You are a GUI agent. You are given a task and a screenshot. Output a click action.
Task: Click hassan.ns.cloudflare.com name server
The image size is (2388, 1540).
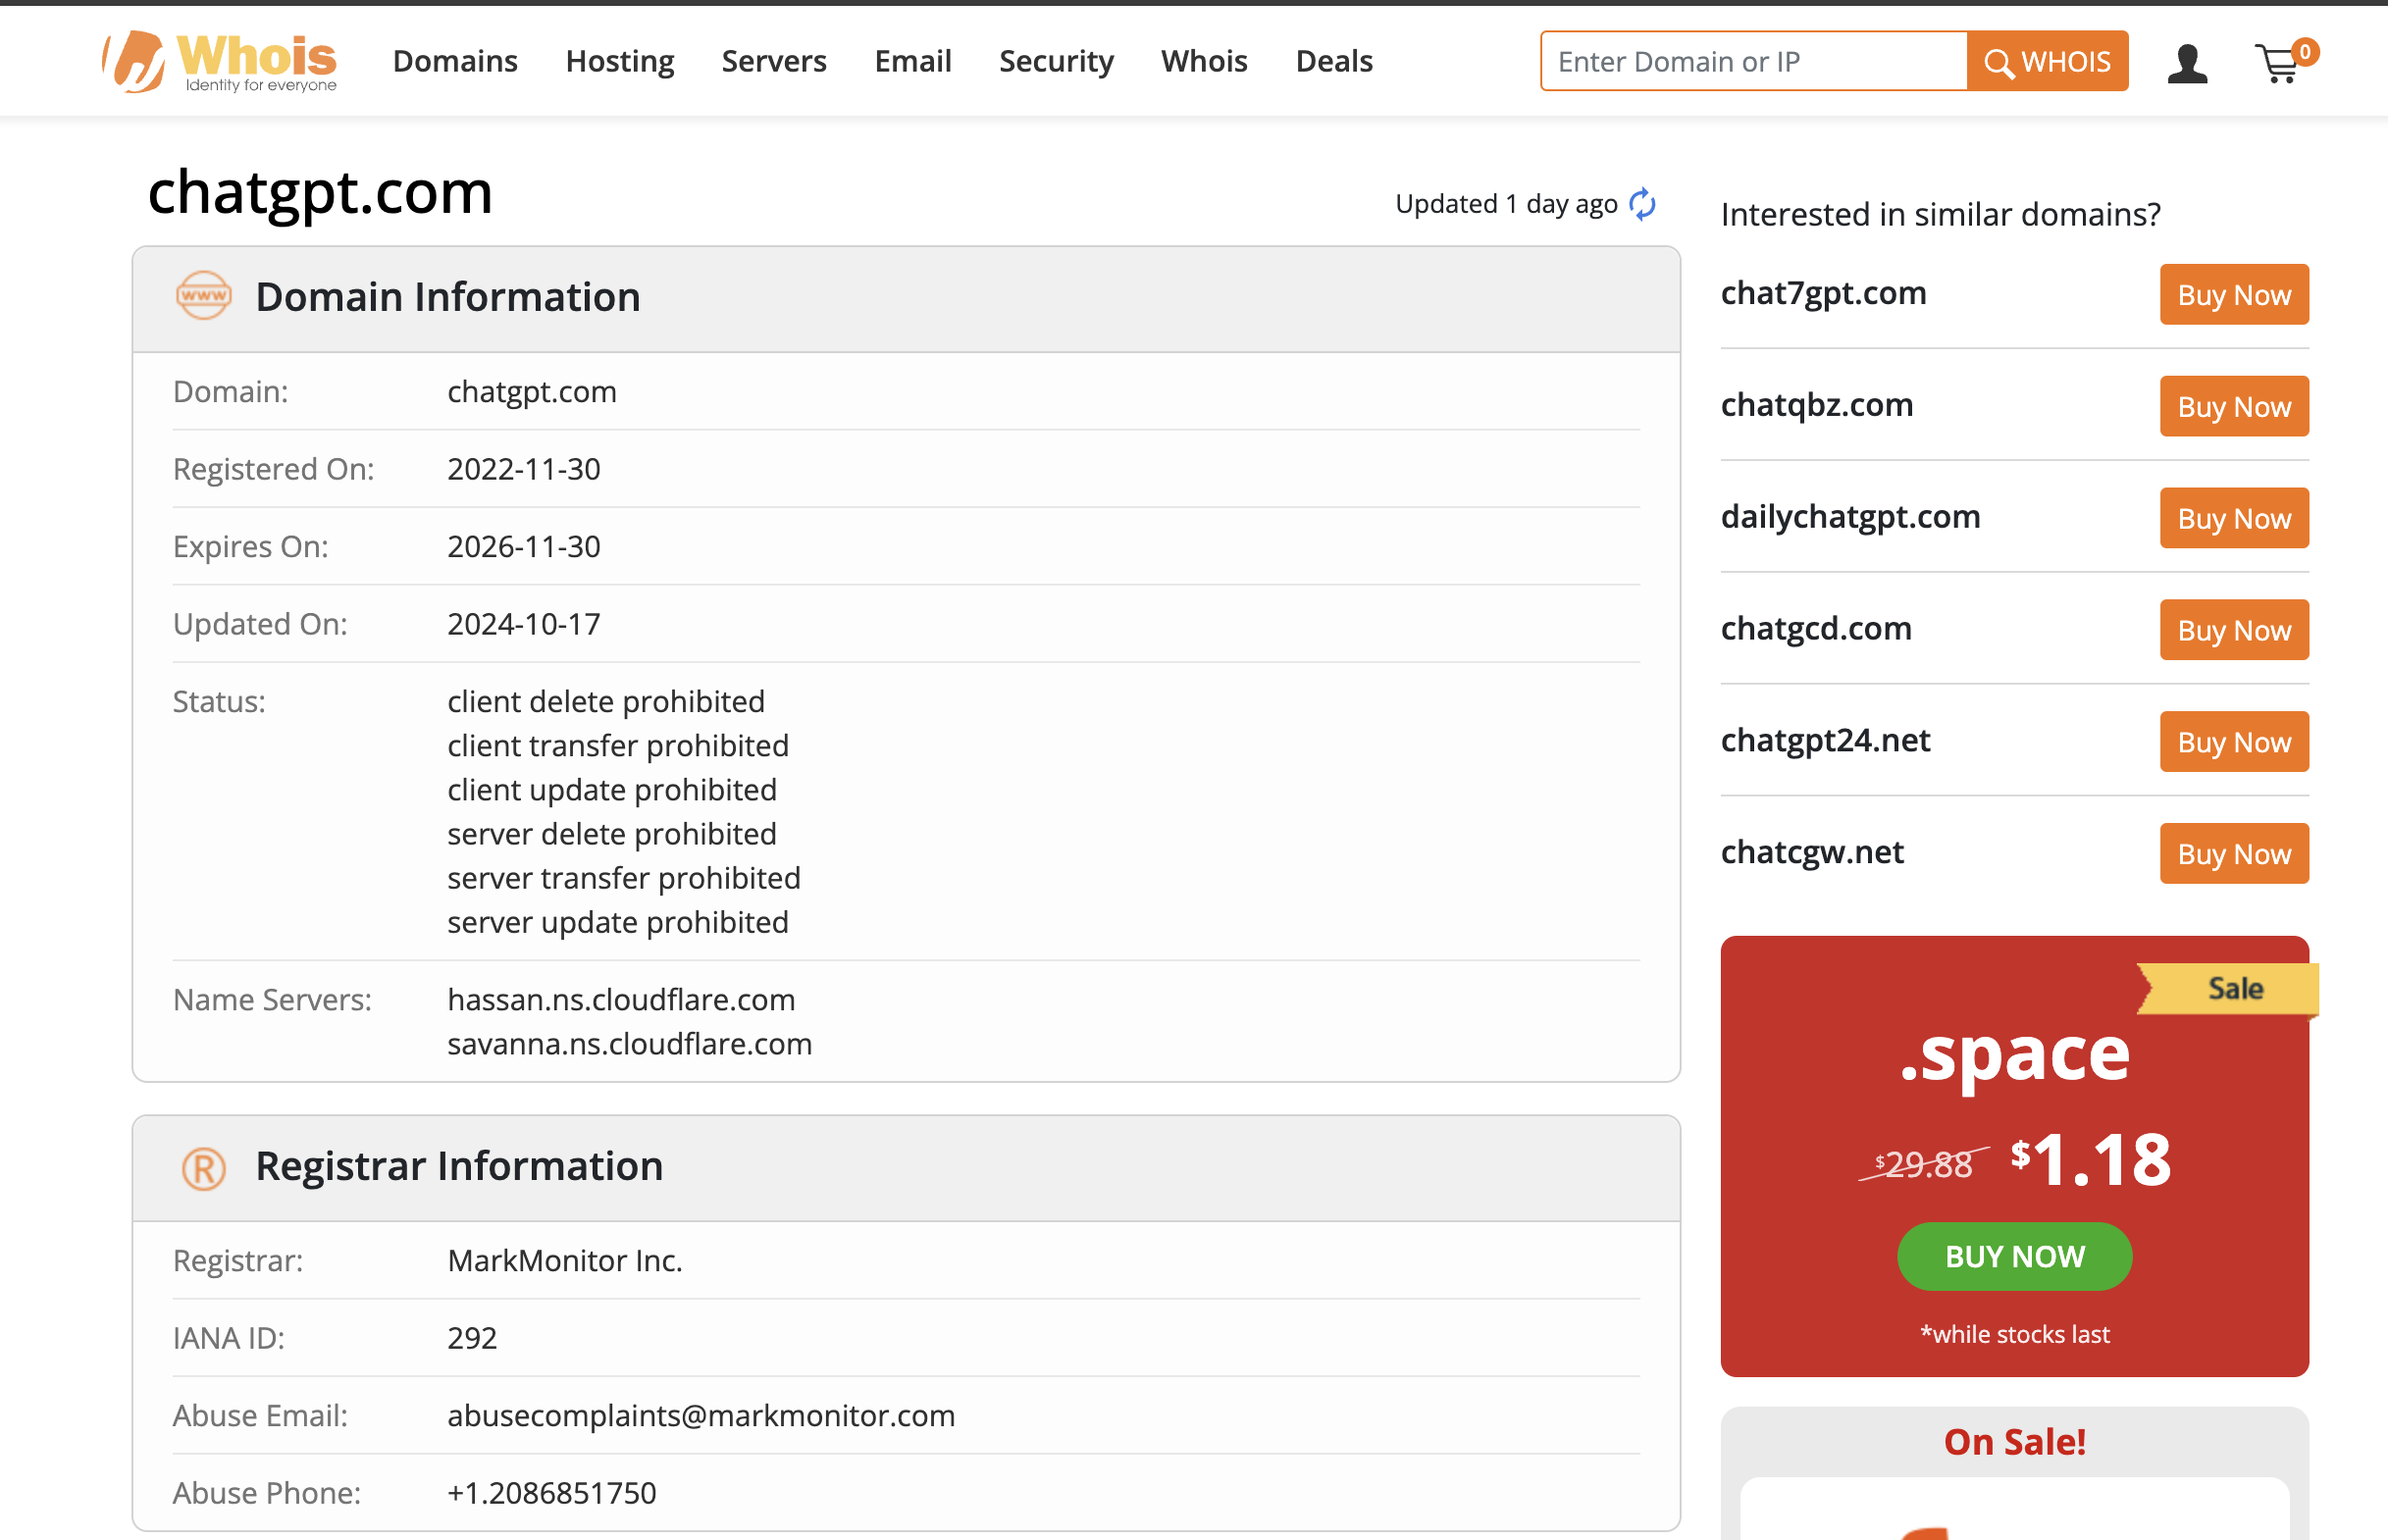coord(621,1000)
